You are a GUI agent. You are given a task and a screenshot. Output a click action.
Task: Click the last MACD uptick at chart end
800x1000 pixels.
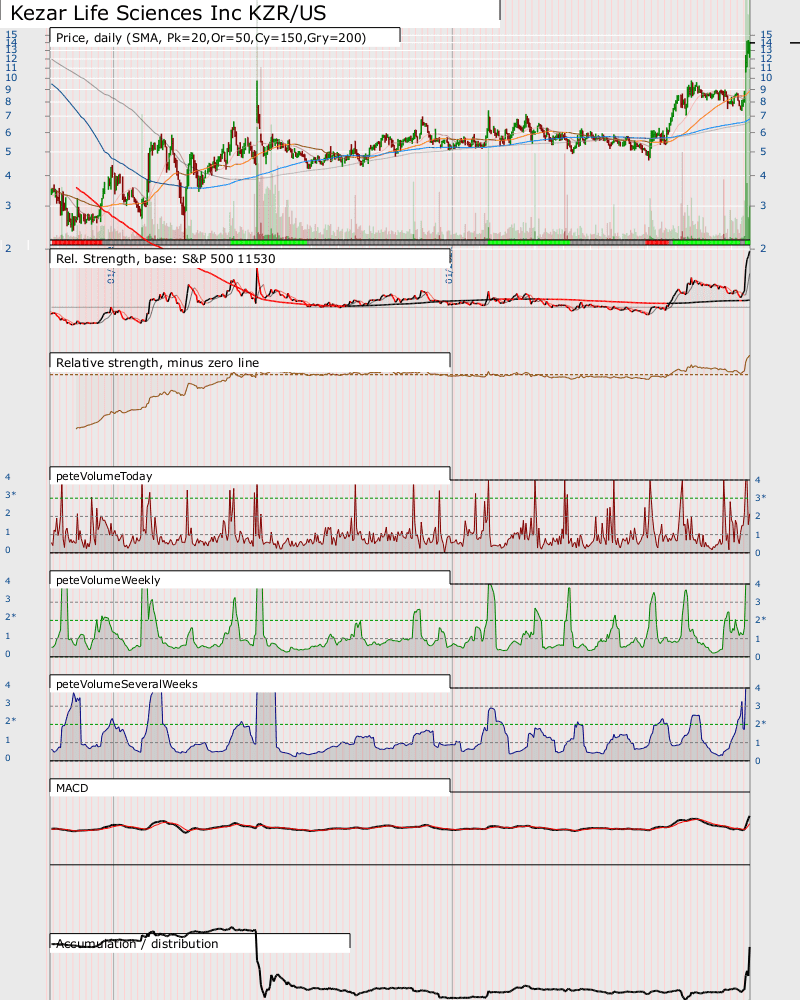(x=748, y=822)
